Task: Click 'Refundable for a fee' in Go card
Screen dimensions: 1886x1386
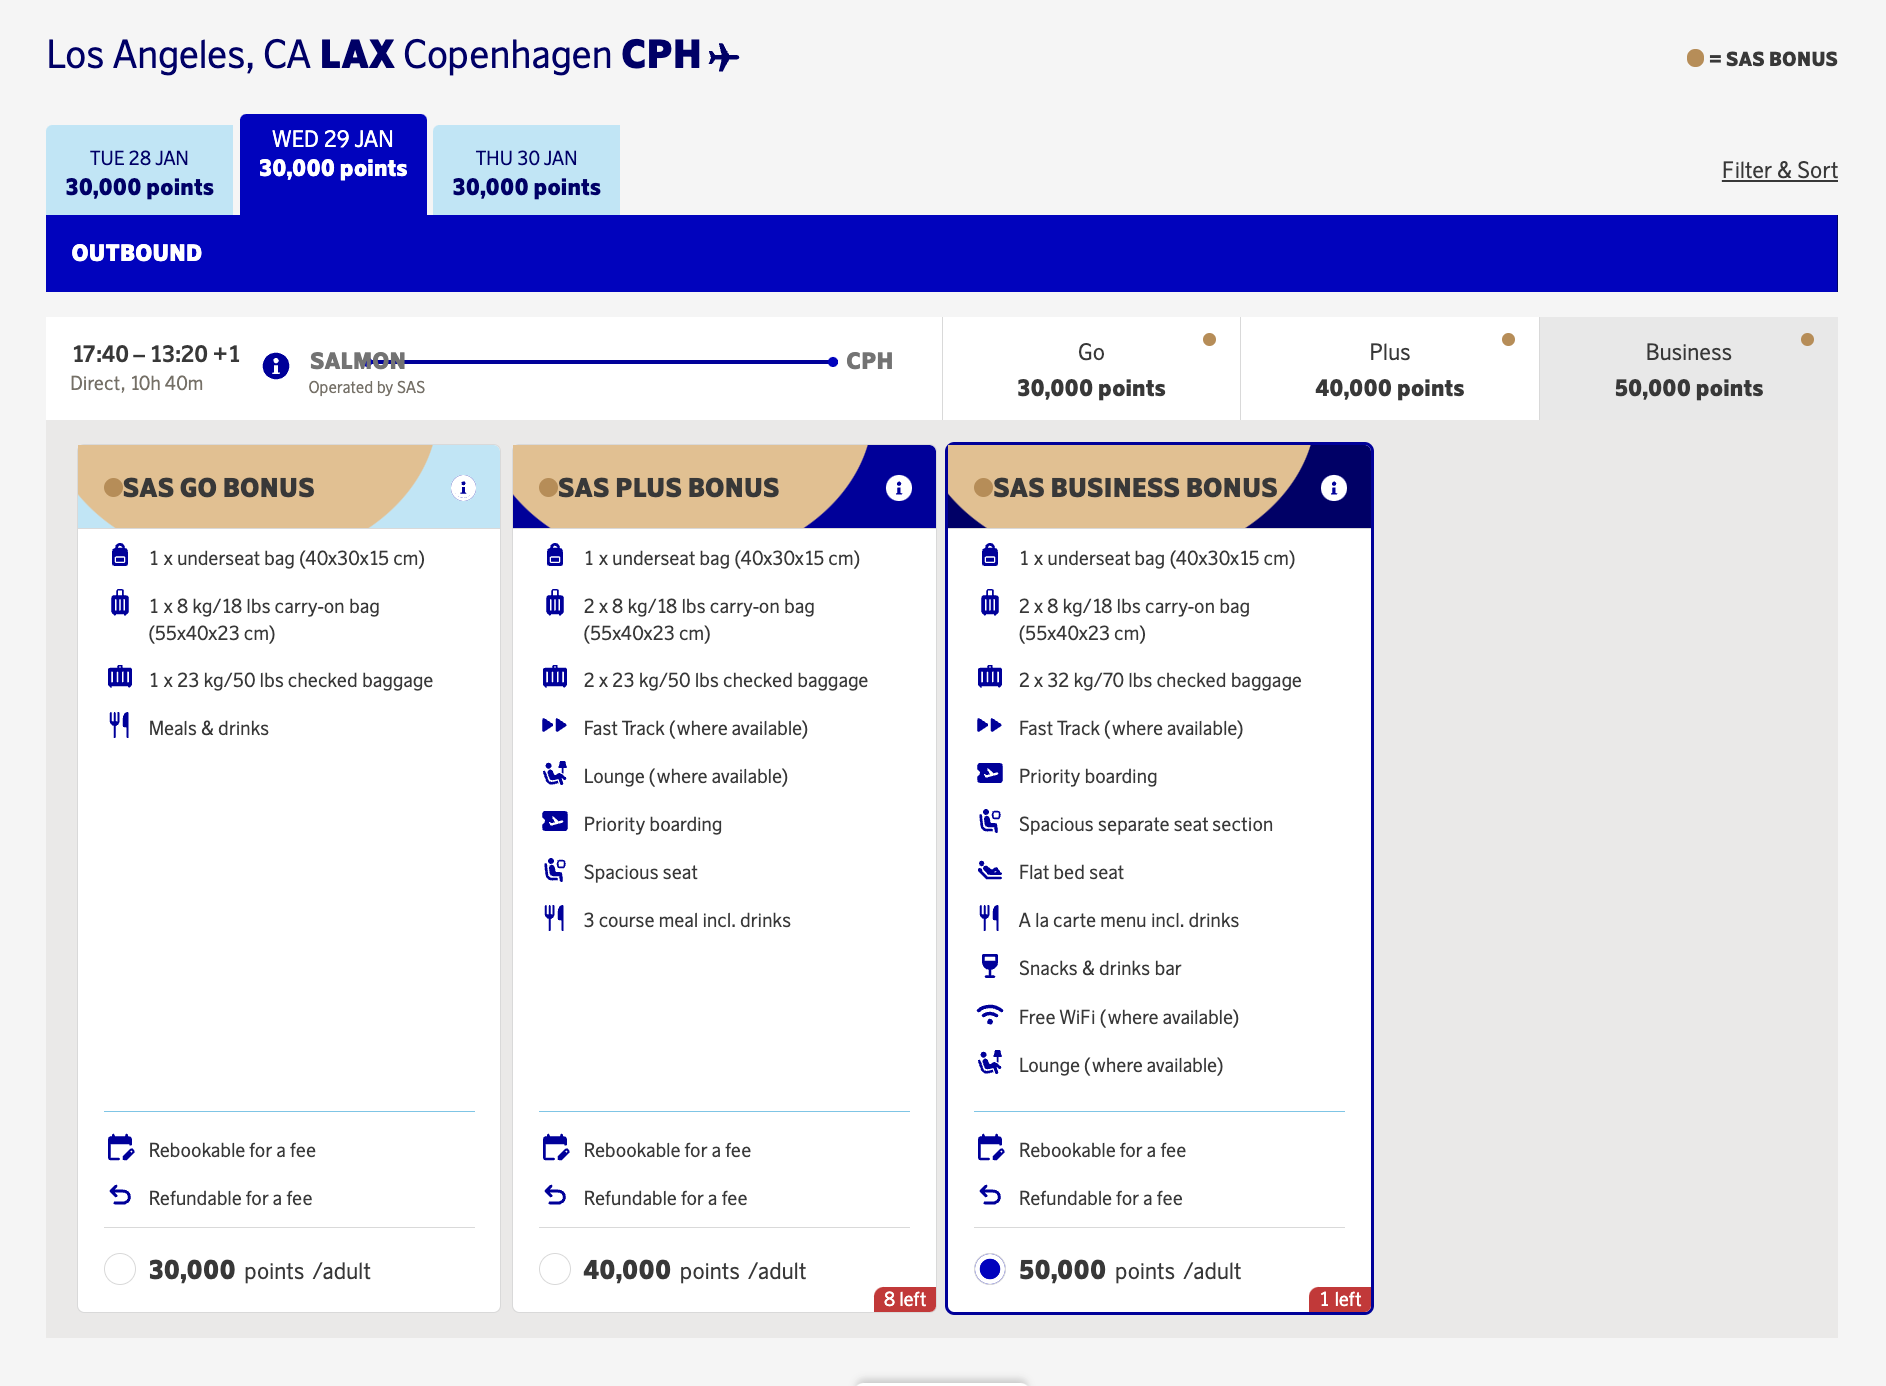Action: coord(230,1198)
